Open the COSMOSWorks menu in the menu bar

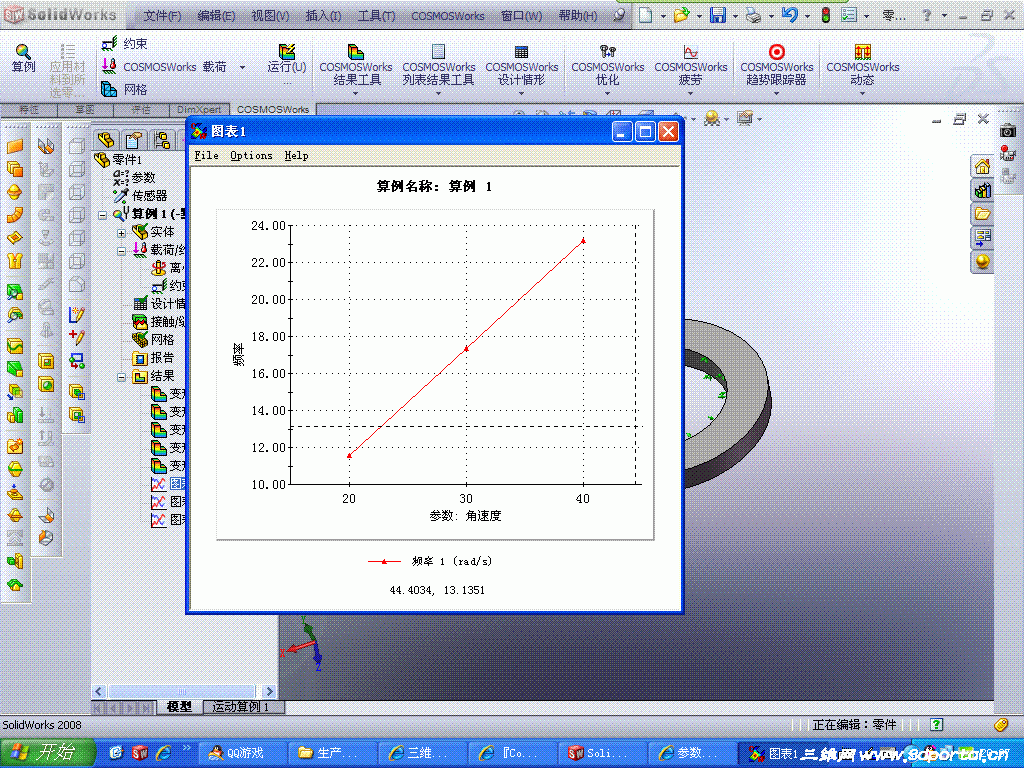[x=447, y=16]
